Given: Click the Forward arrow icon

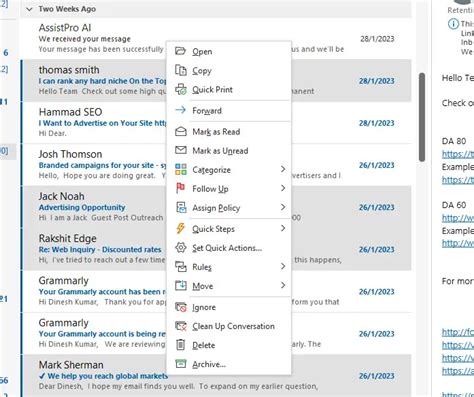Looking at the screenshot, I should coord(180,110).
